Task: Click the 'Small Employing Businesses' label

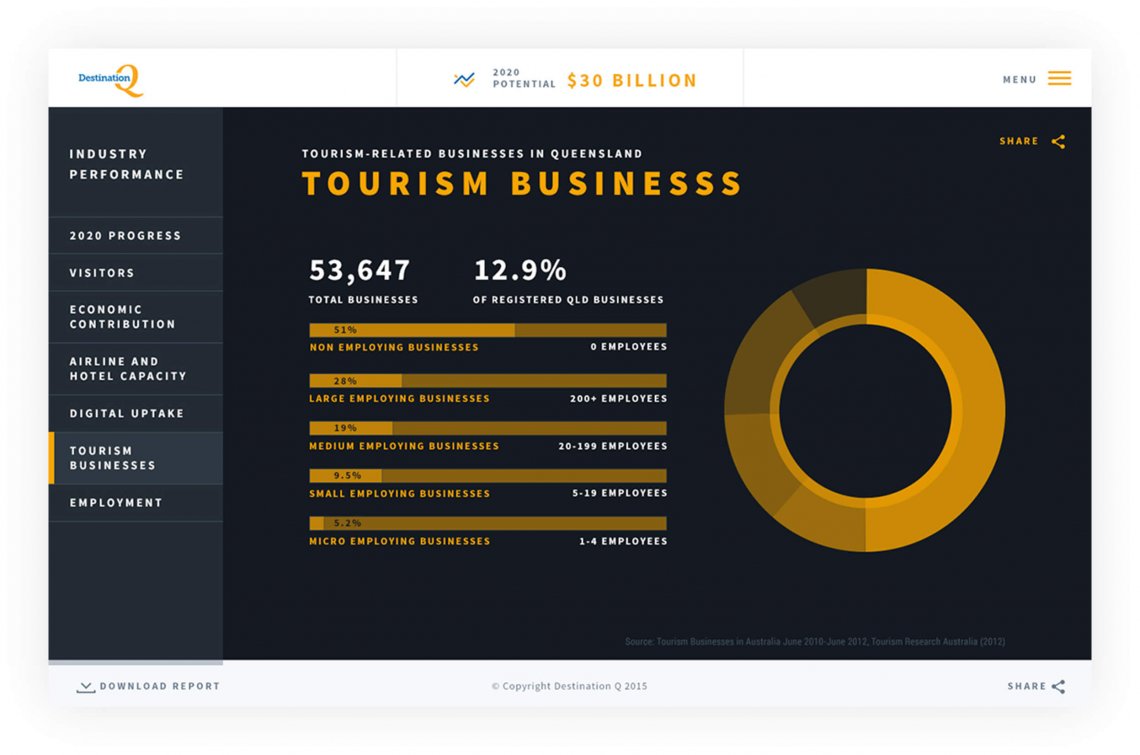Action: pyautogui.click(x=399, y=493)
